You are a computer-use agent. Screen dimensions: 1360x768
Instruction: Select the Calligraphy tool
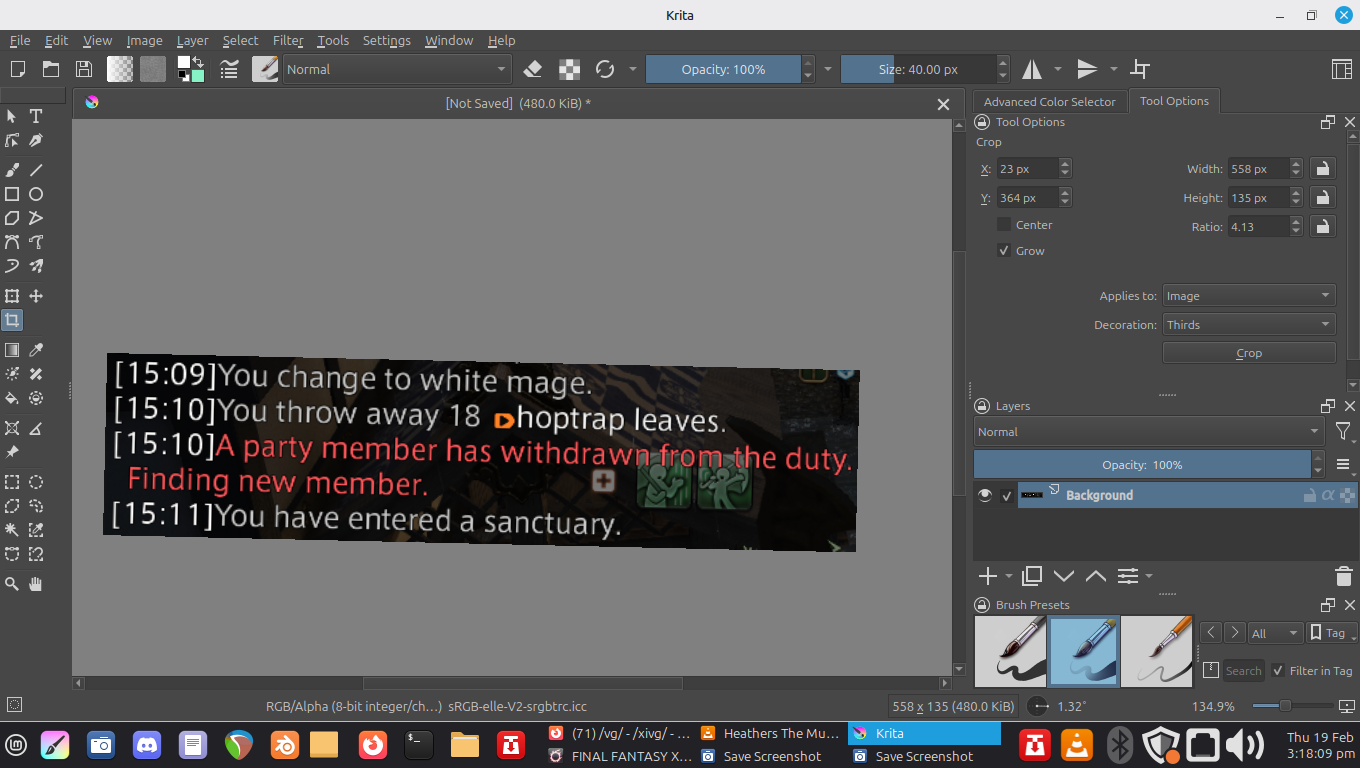(x=36, y=141)
